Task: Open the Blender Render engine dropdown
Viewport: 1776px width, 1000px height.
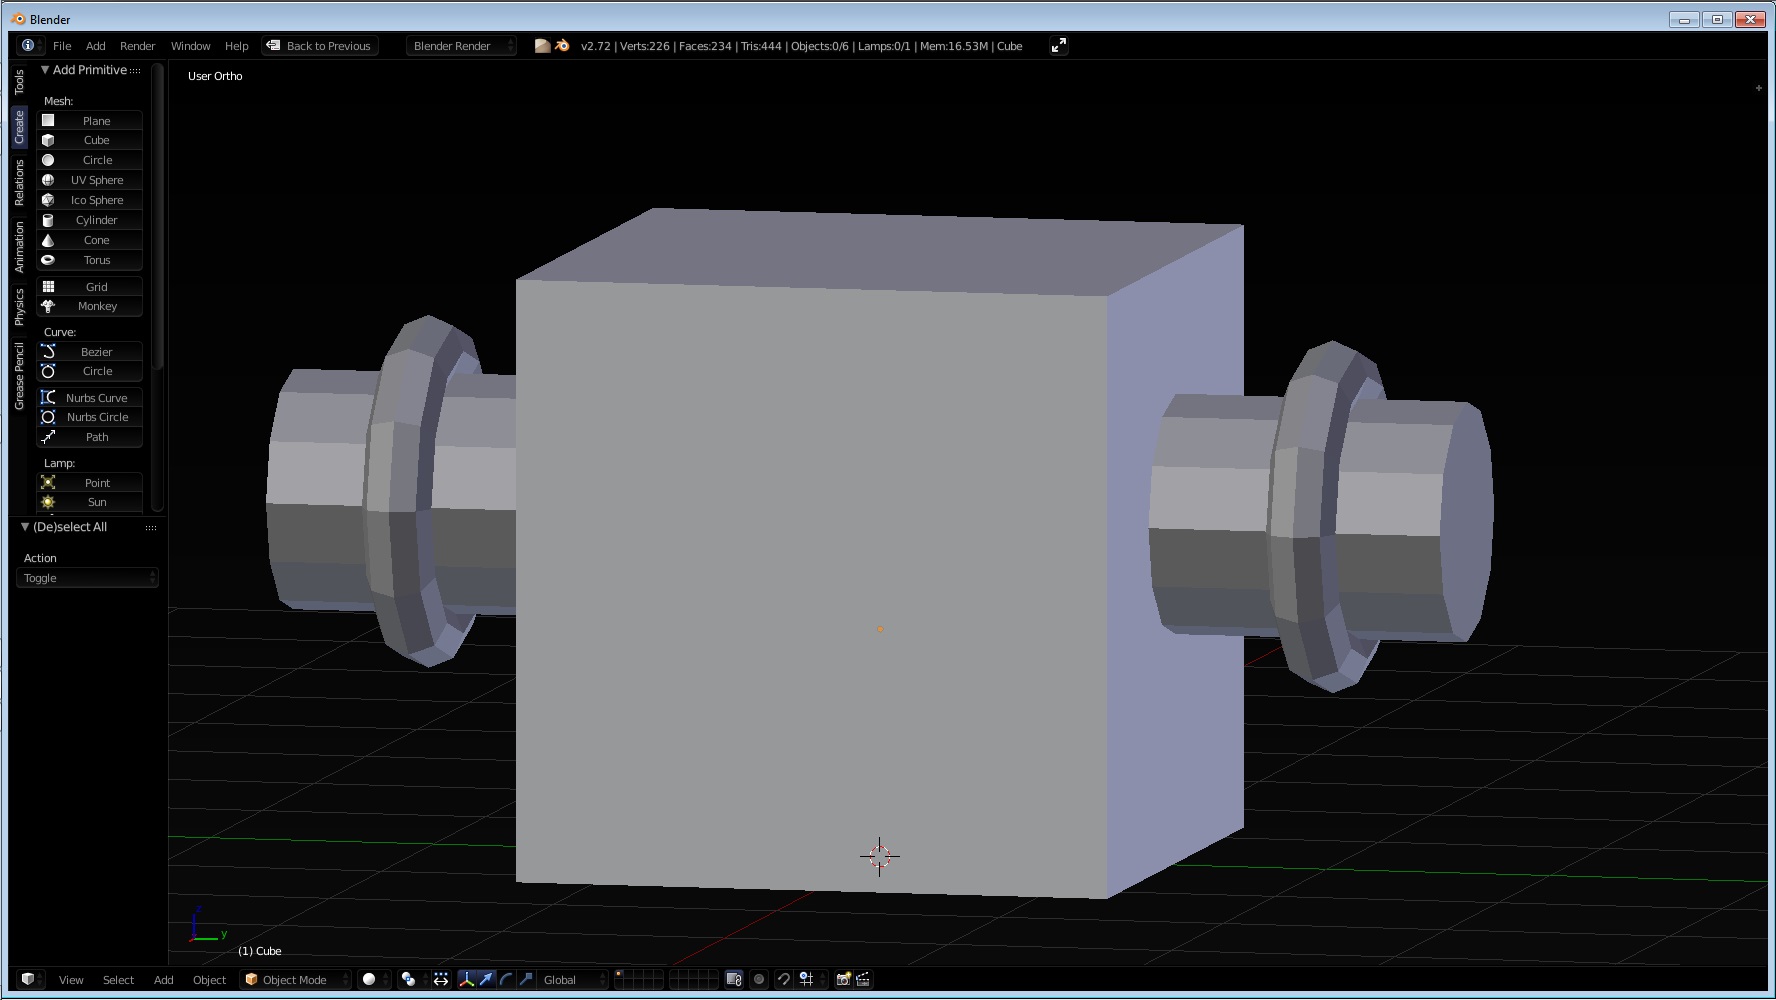Action: (461, 46)
